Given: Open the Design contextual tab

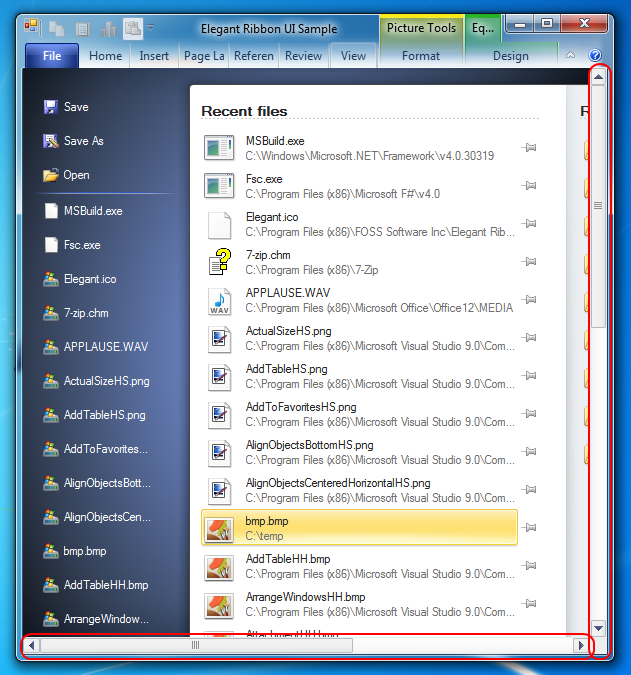Looking at the screenshot, I should coord(510,56).
